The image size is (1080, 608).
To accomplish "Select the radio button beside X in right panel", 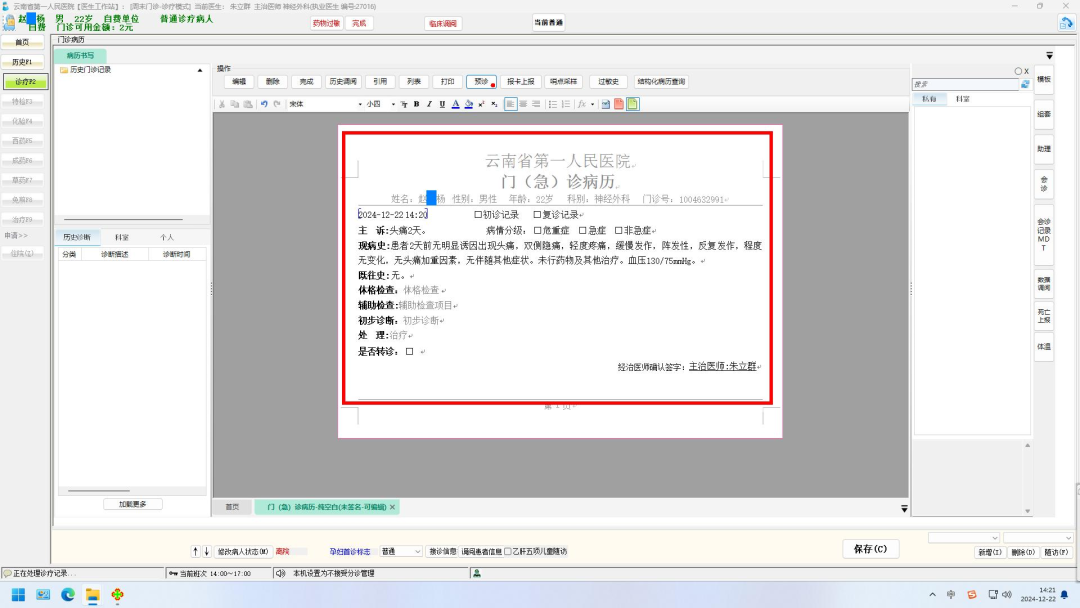I will point(1018,71).
